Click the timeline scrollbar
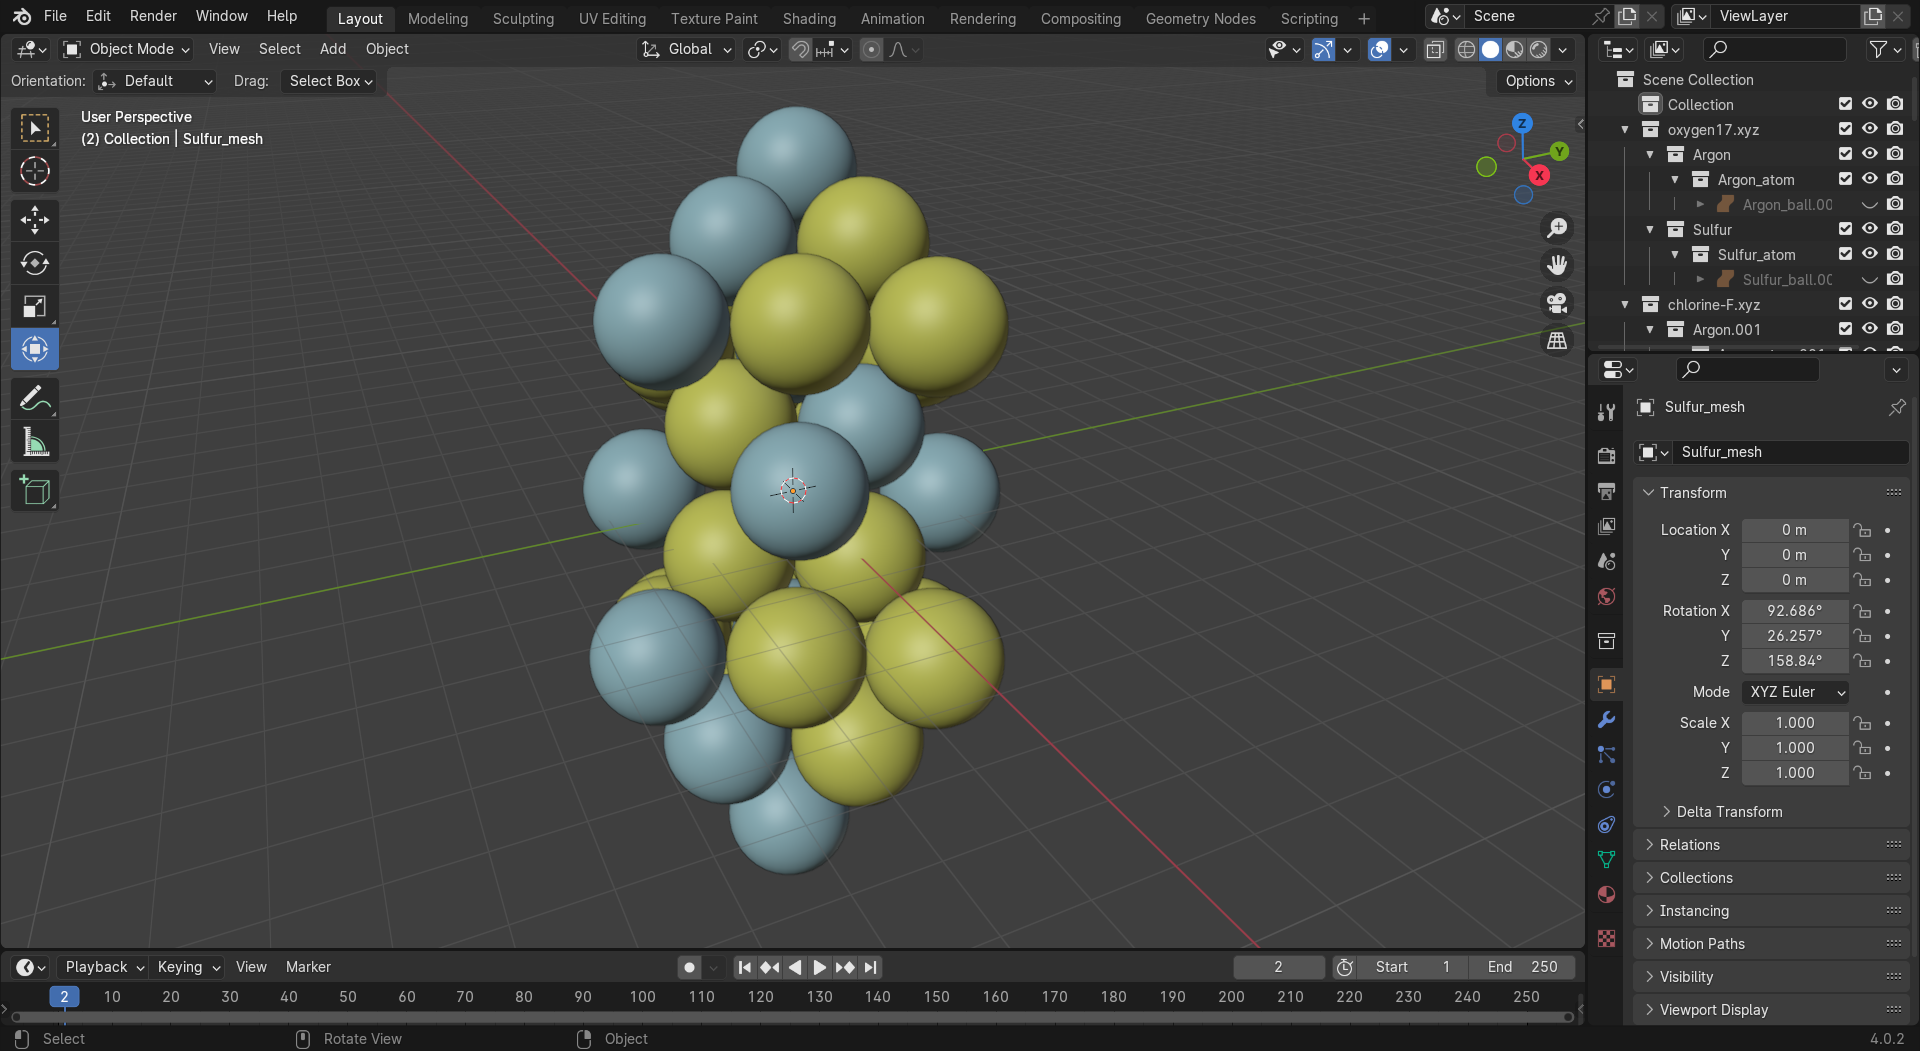Viewport: 1920px width, 1051px height. click(790, 1017)
